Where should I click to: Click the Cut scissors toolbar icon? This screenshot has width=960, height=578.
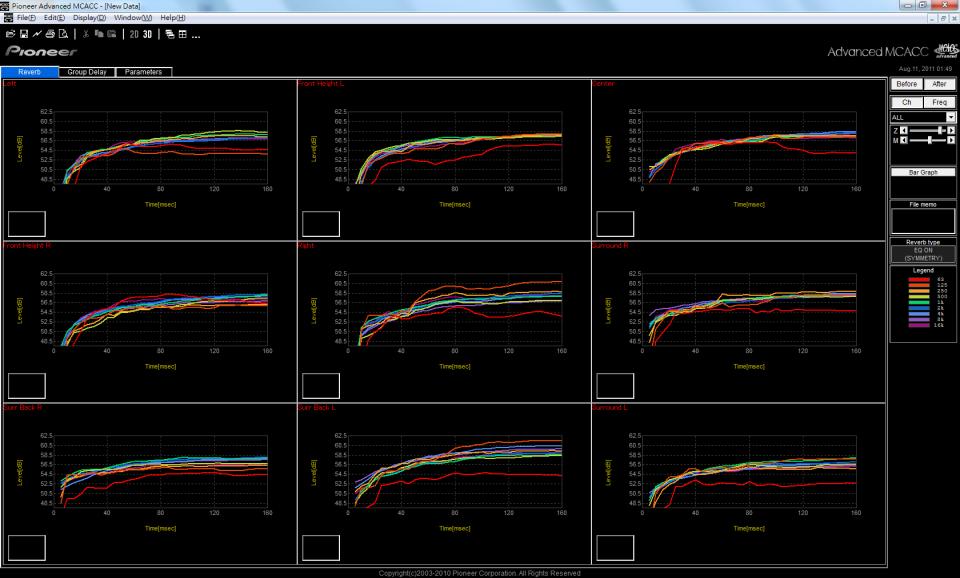86,34
